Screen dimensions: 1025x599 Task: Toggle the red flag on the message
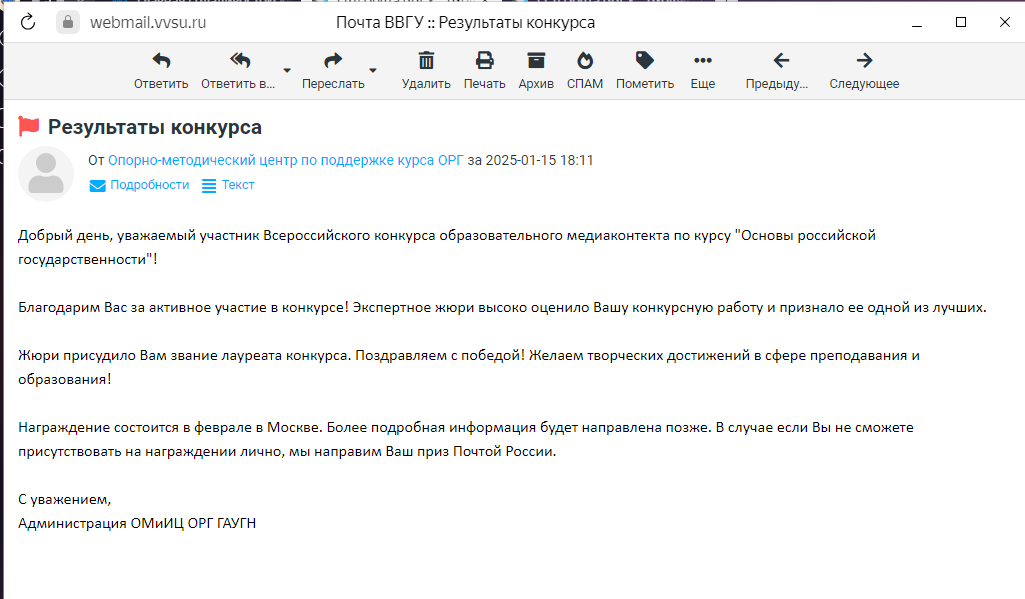point(29,127)
